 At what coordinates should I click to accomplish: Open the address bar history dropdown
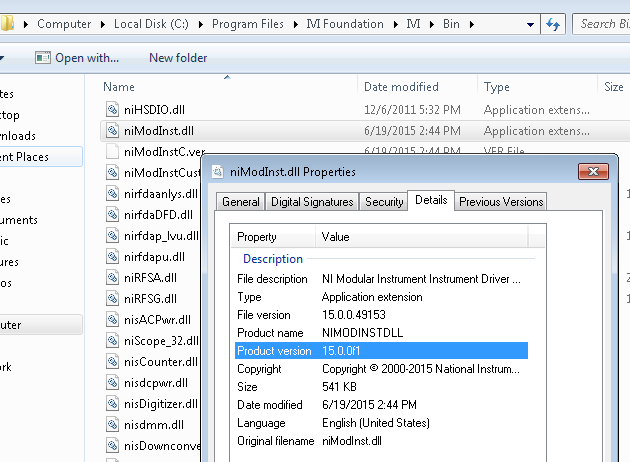click(530, 25)
